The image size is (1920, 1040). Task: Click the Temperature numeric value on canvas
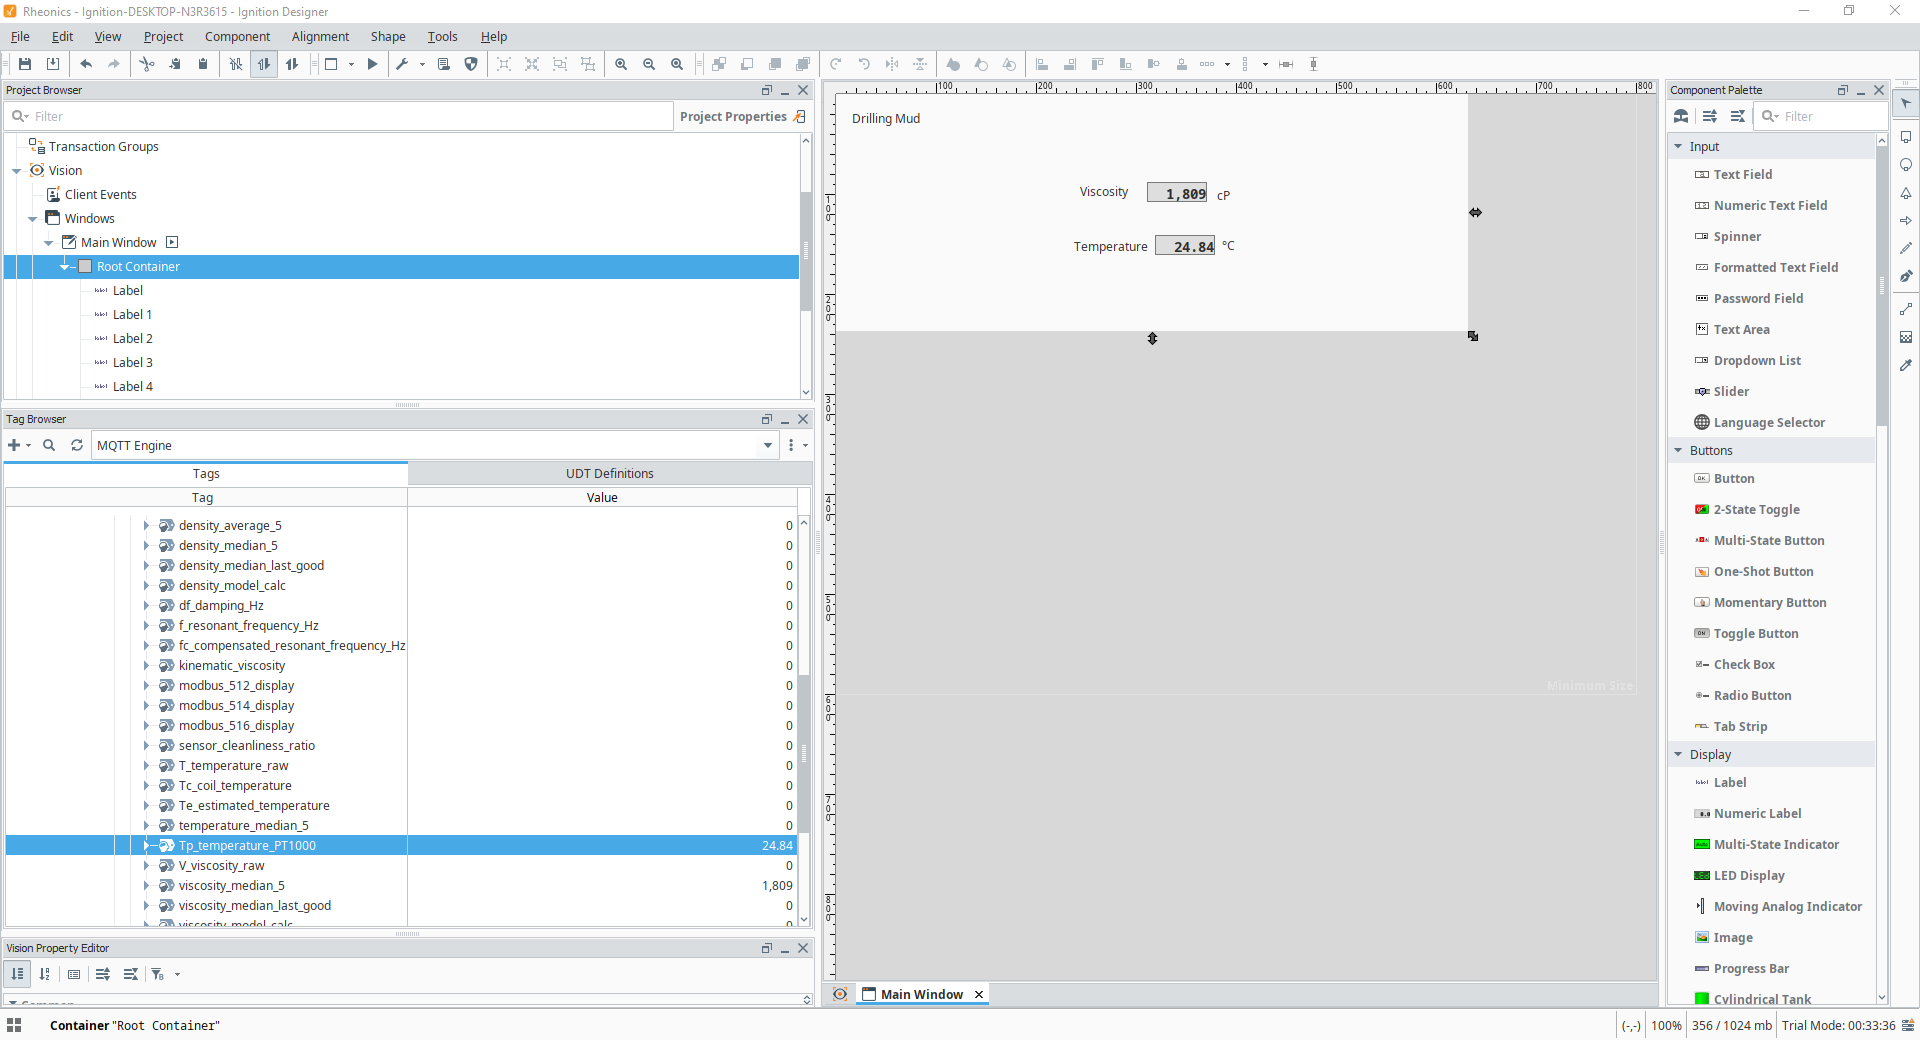pos(1185,246)
